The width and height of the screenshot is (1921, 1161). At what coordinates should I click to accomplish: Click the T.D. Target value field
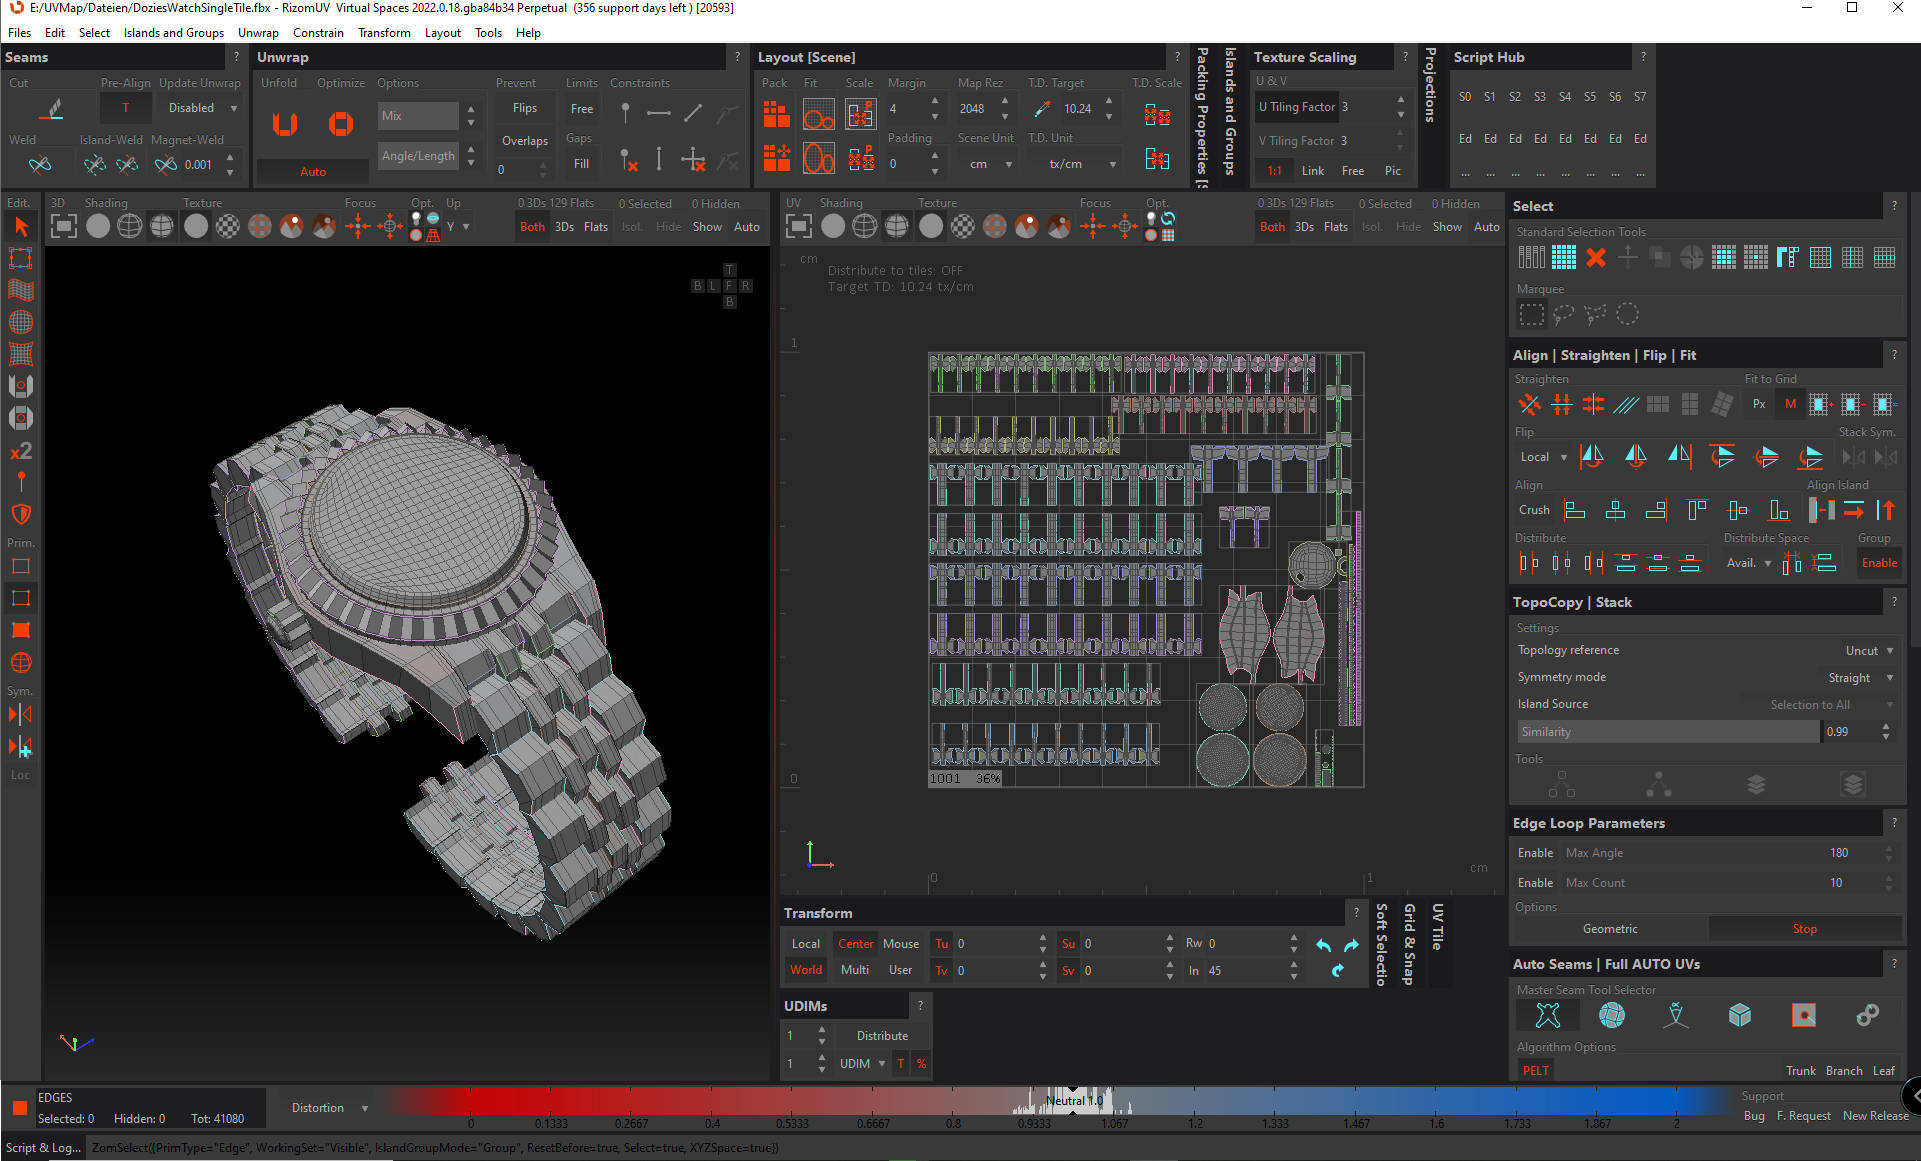[x=1079, y=109]
